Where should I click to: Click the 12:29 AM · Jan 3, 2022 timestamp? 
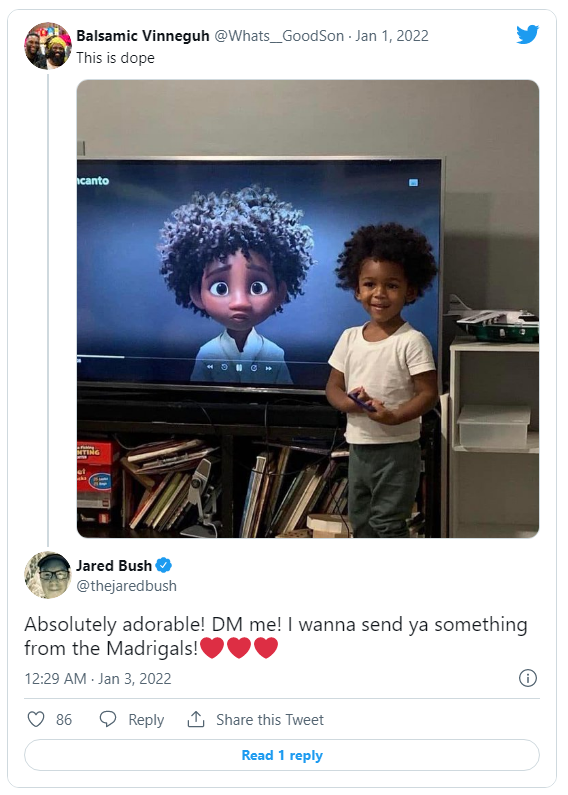[98, 678]
